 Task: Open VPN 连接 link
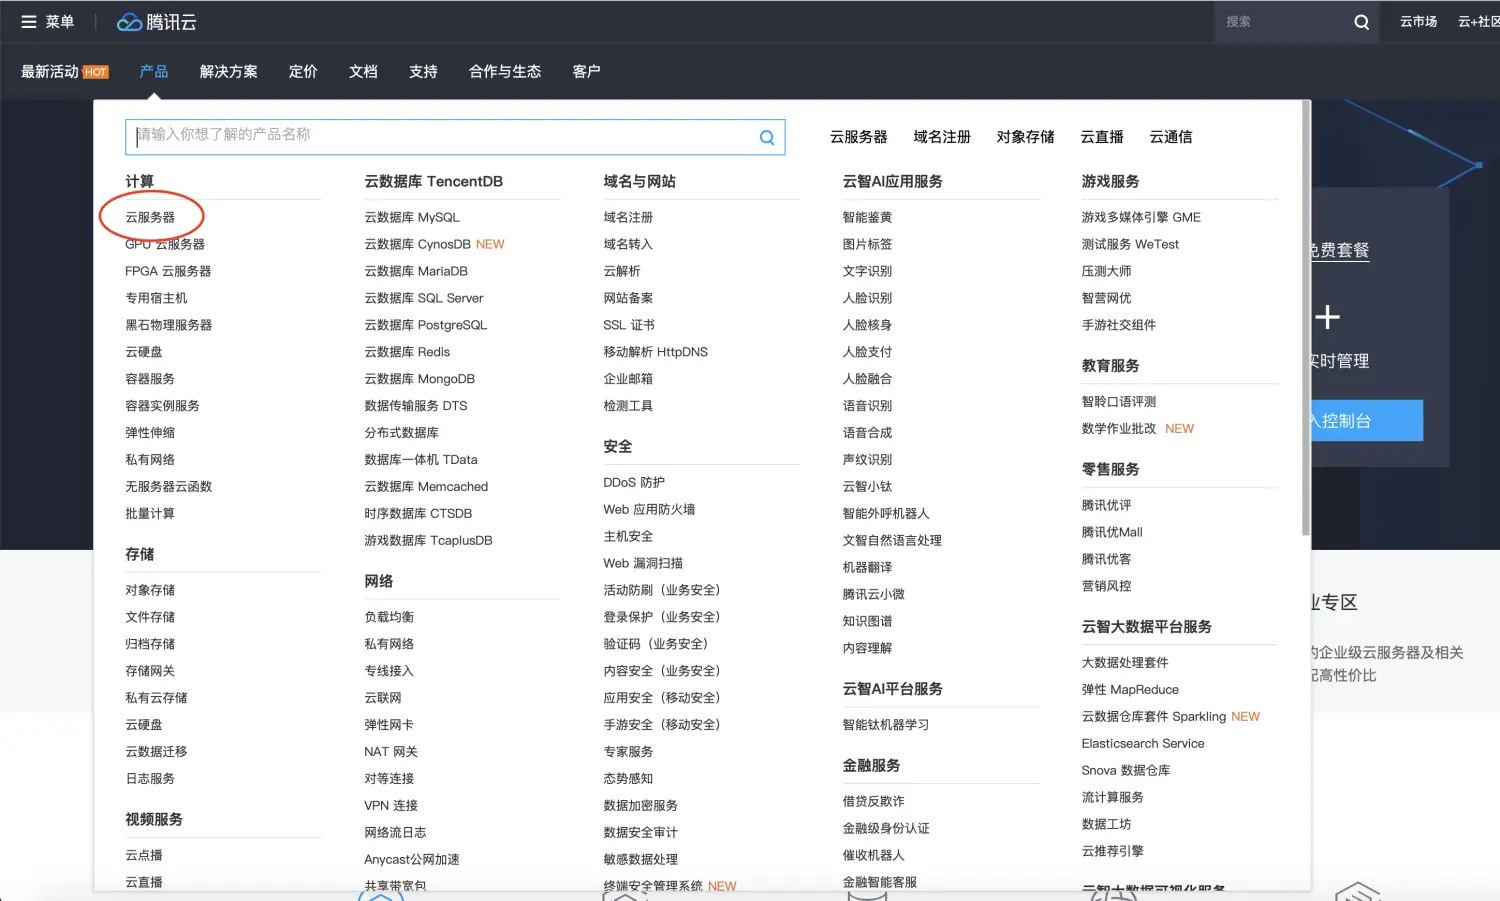coord(391,806)
